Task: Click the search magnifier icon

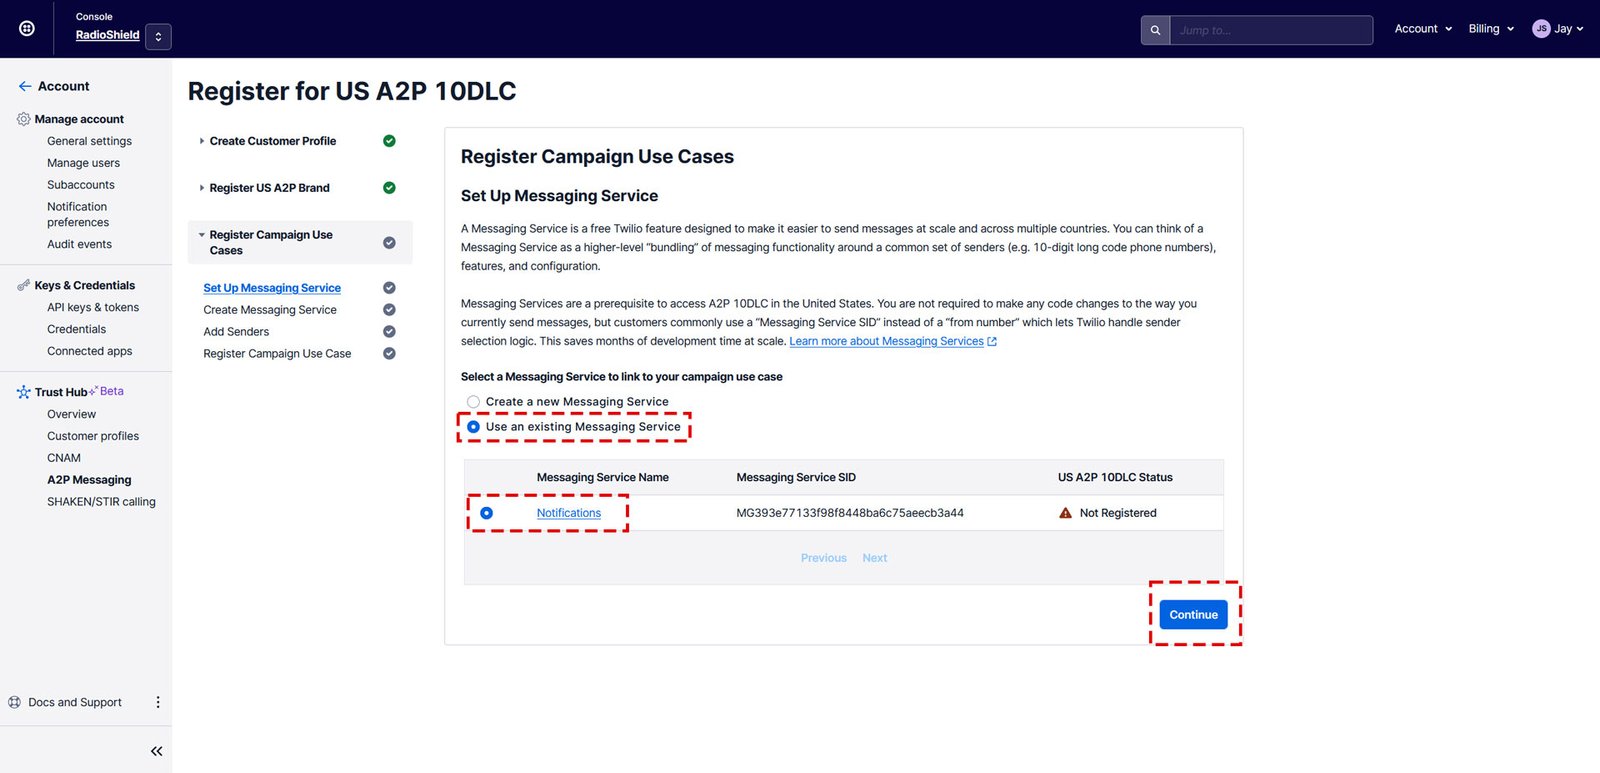Action: coord(1155,30)
